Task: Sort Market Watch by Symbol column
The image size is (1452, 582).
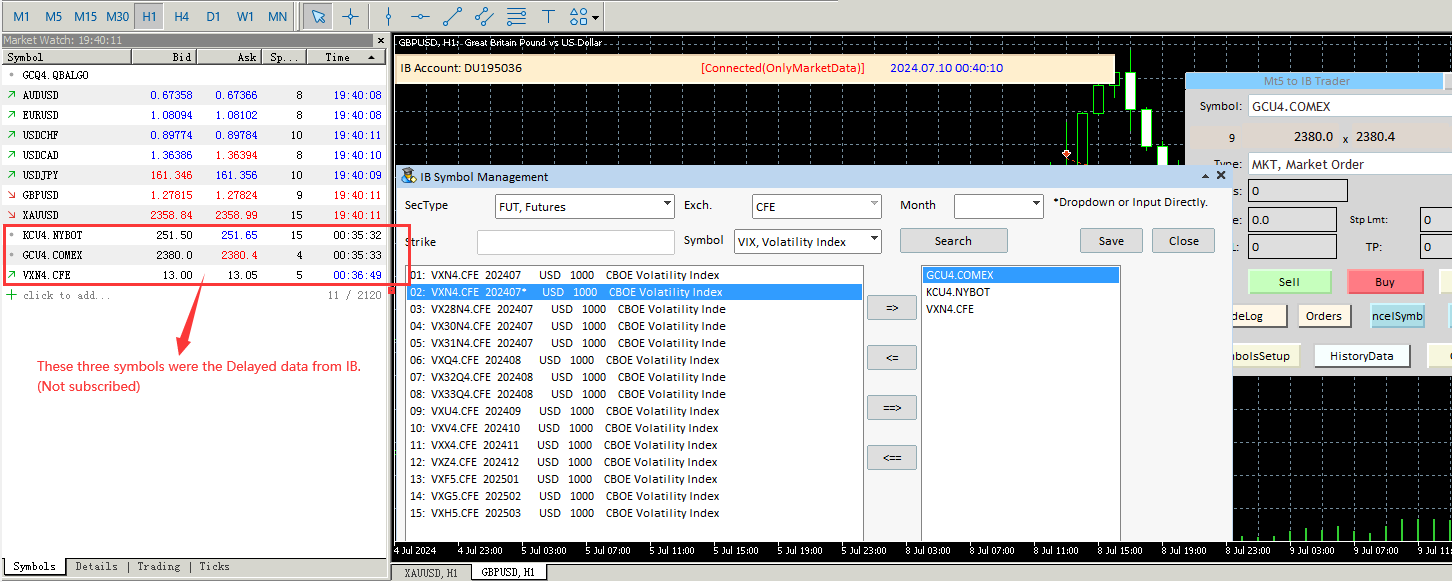Action: [x=66, y=57]
